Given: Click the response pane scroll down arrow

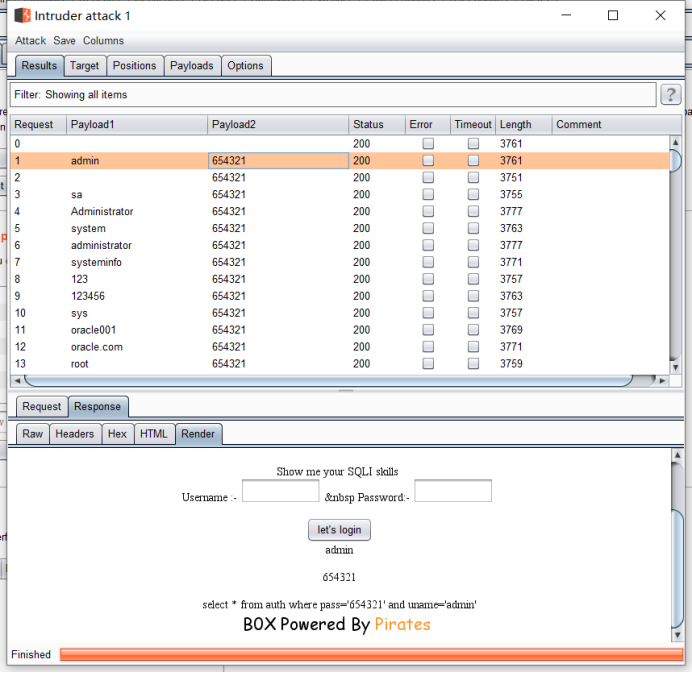Looking at the screenshot, I should 677,635.
